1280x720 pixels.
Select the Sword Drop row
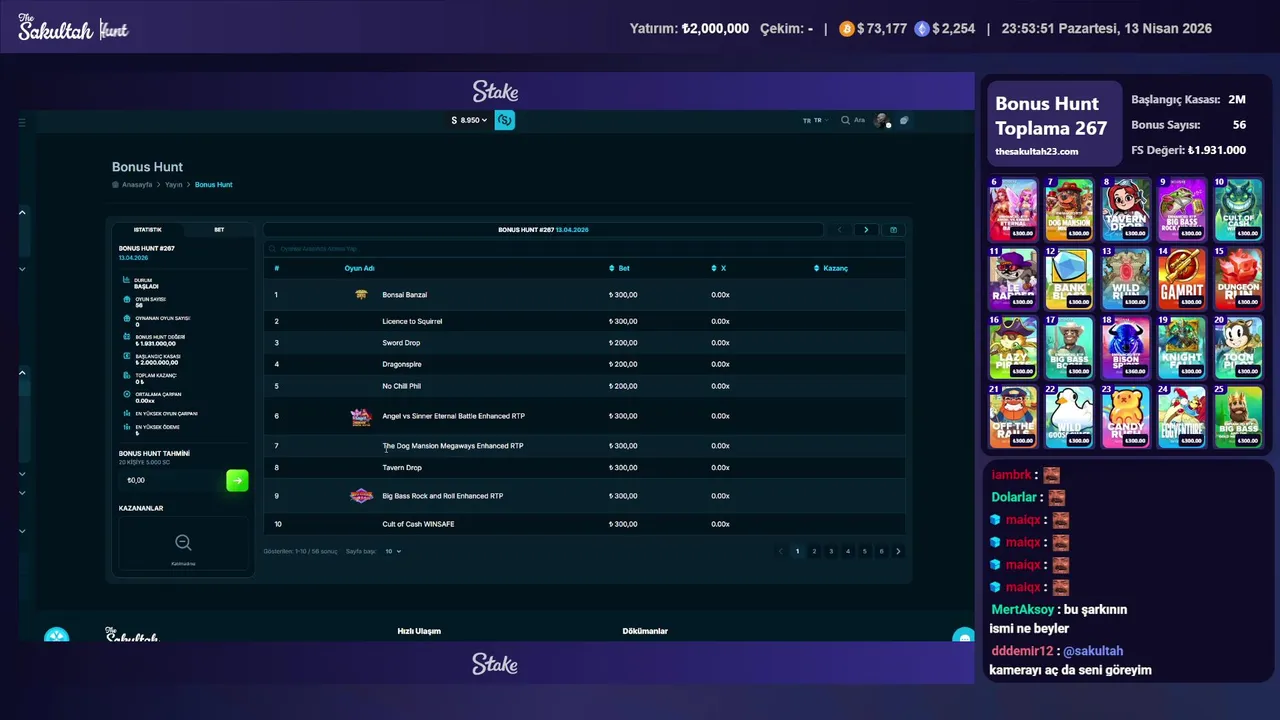[x=584, y=343]
